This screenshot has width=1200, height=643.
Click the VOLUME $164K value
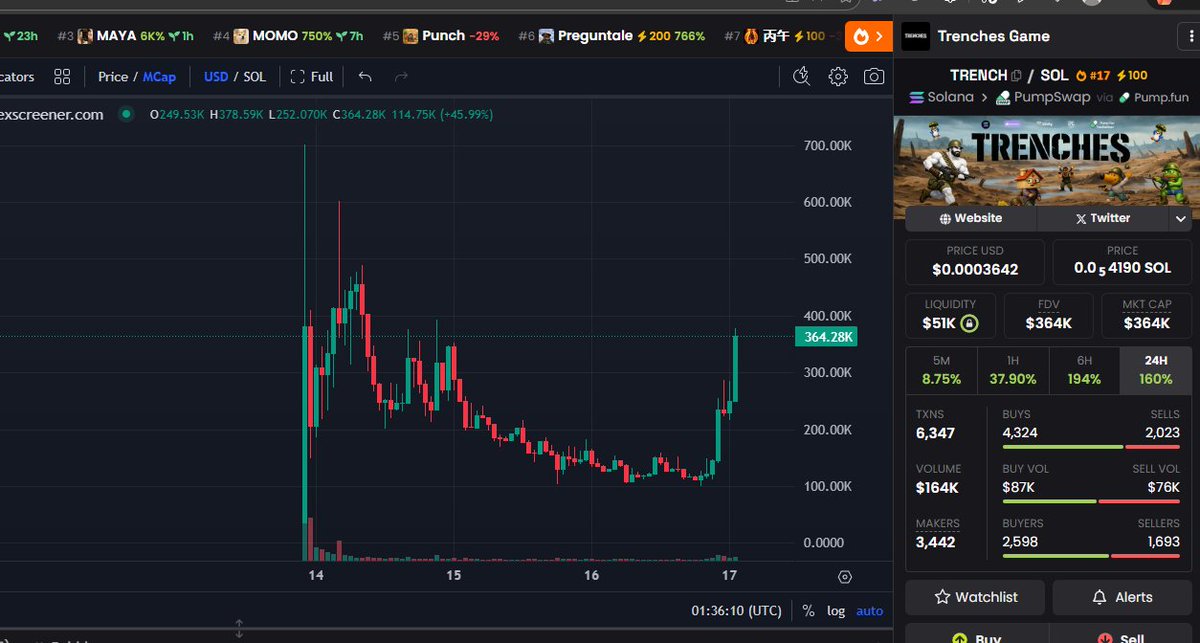(x=937, y=488)
